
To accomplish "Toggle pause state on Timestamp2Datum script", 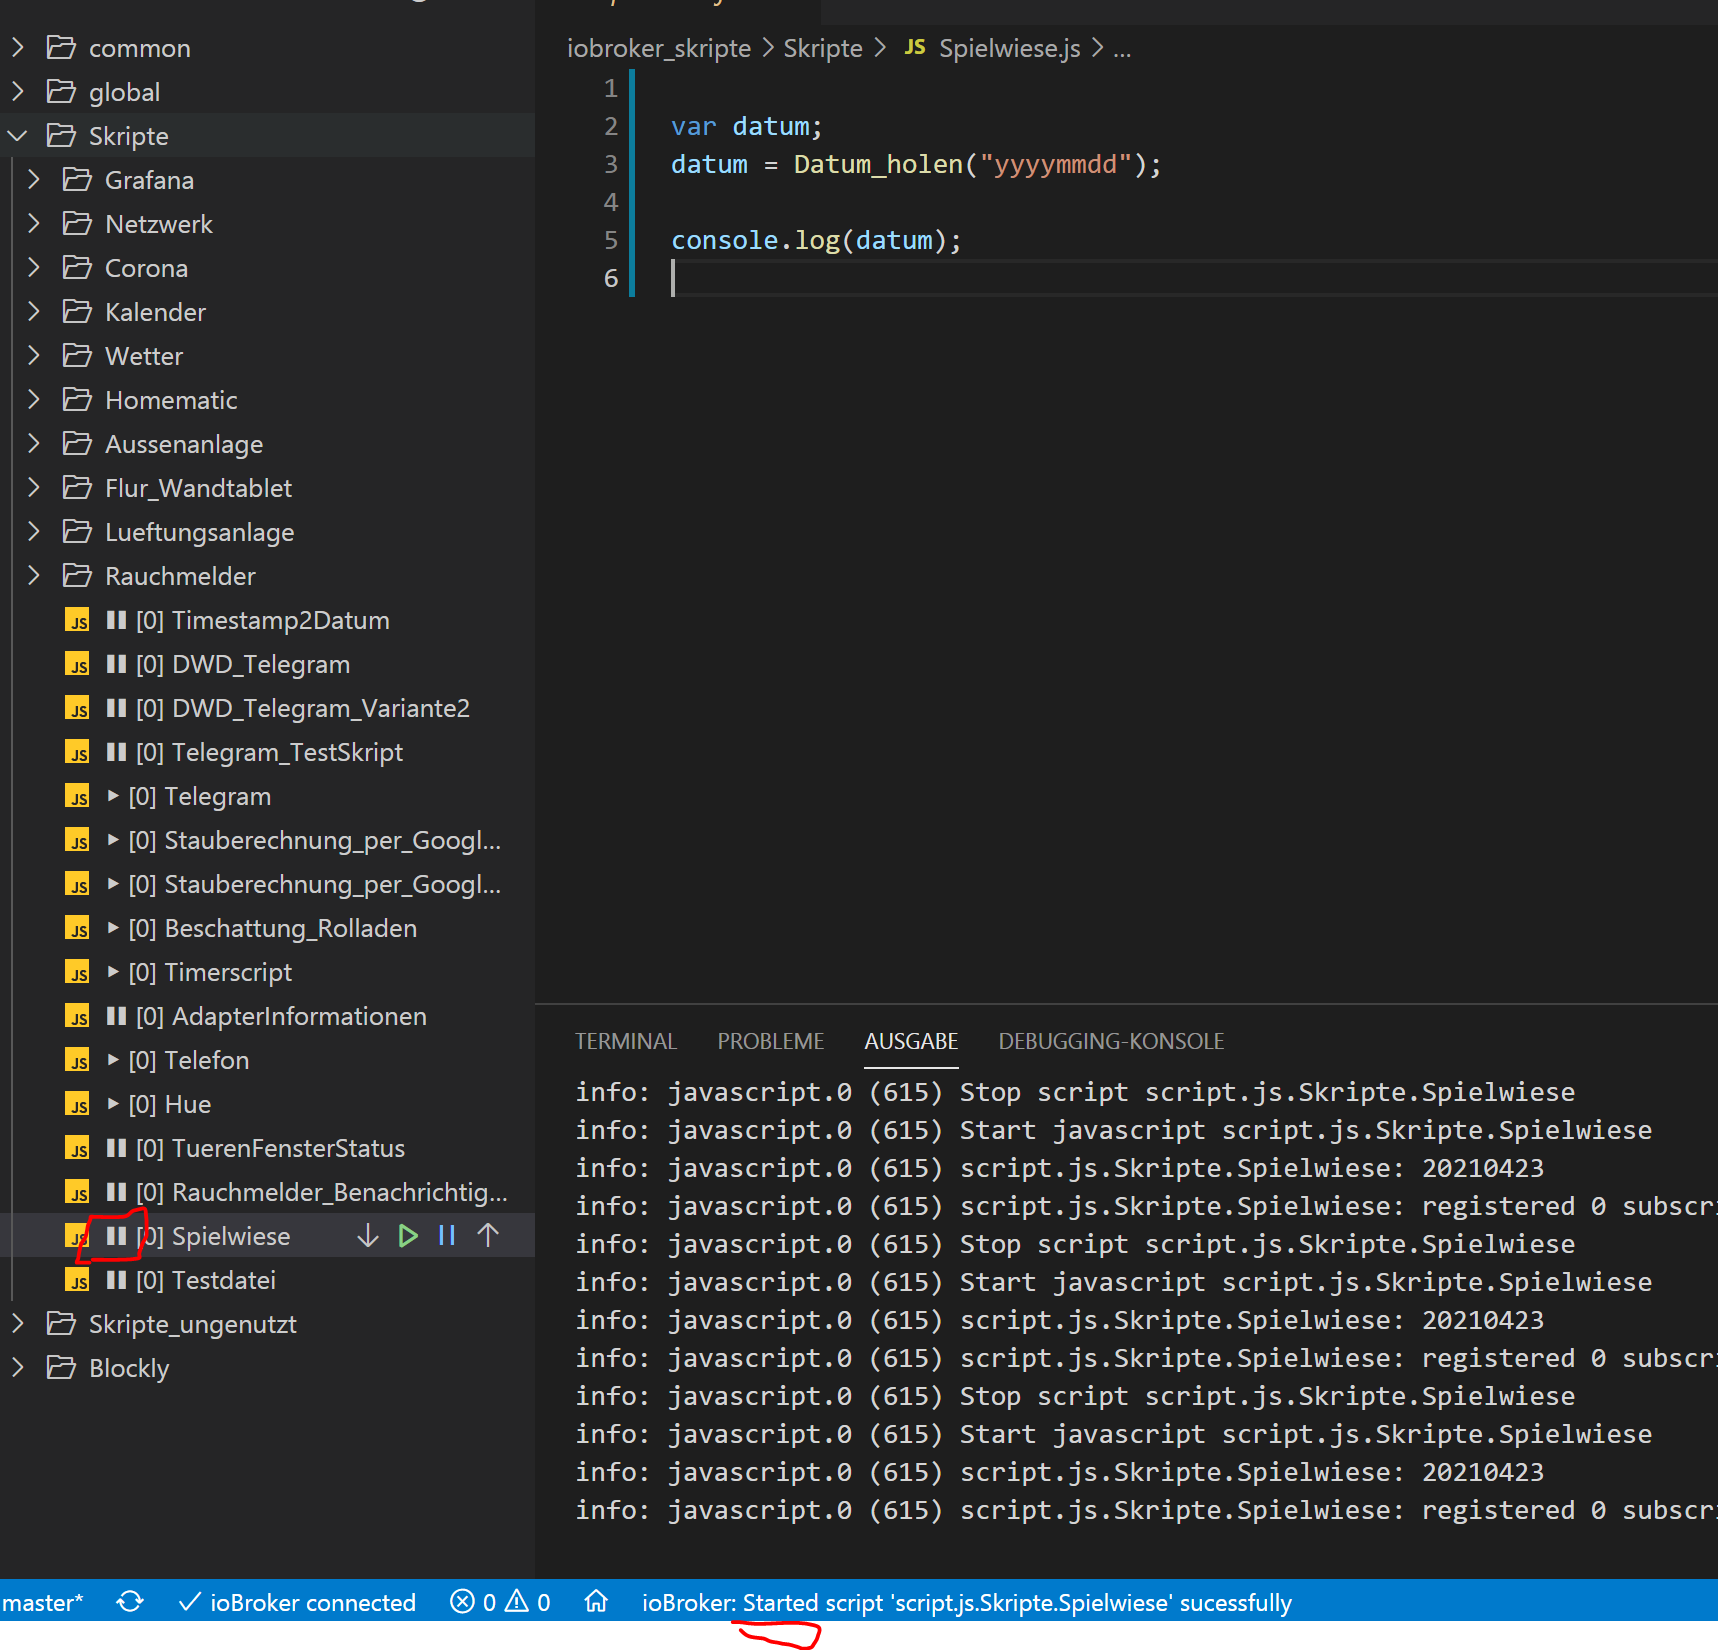I will pyautogui.click(x=116, y=620).
